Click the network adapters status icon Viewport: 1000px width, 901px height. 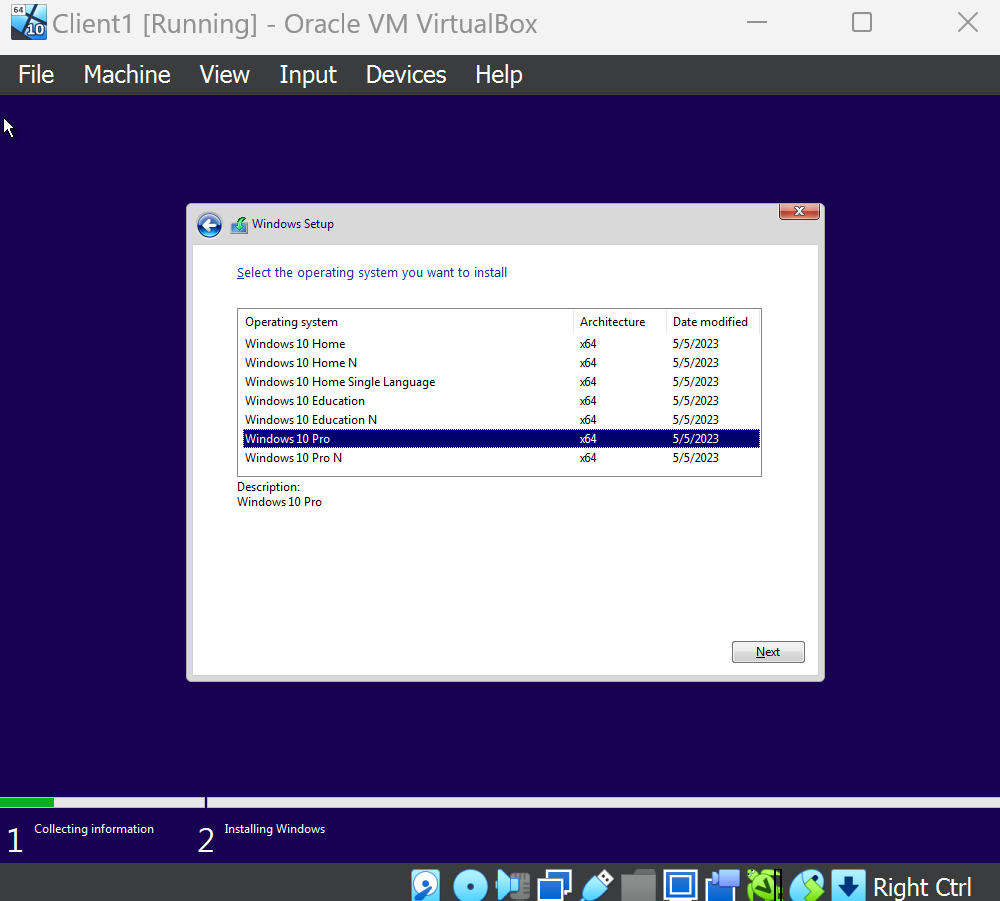[554, 885]
